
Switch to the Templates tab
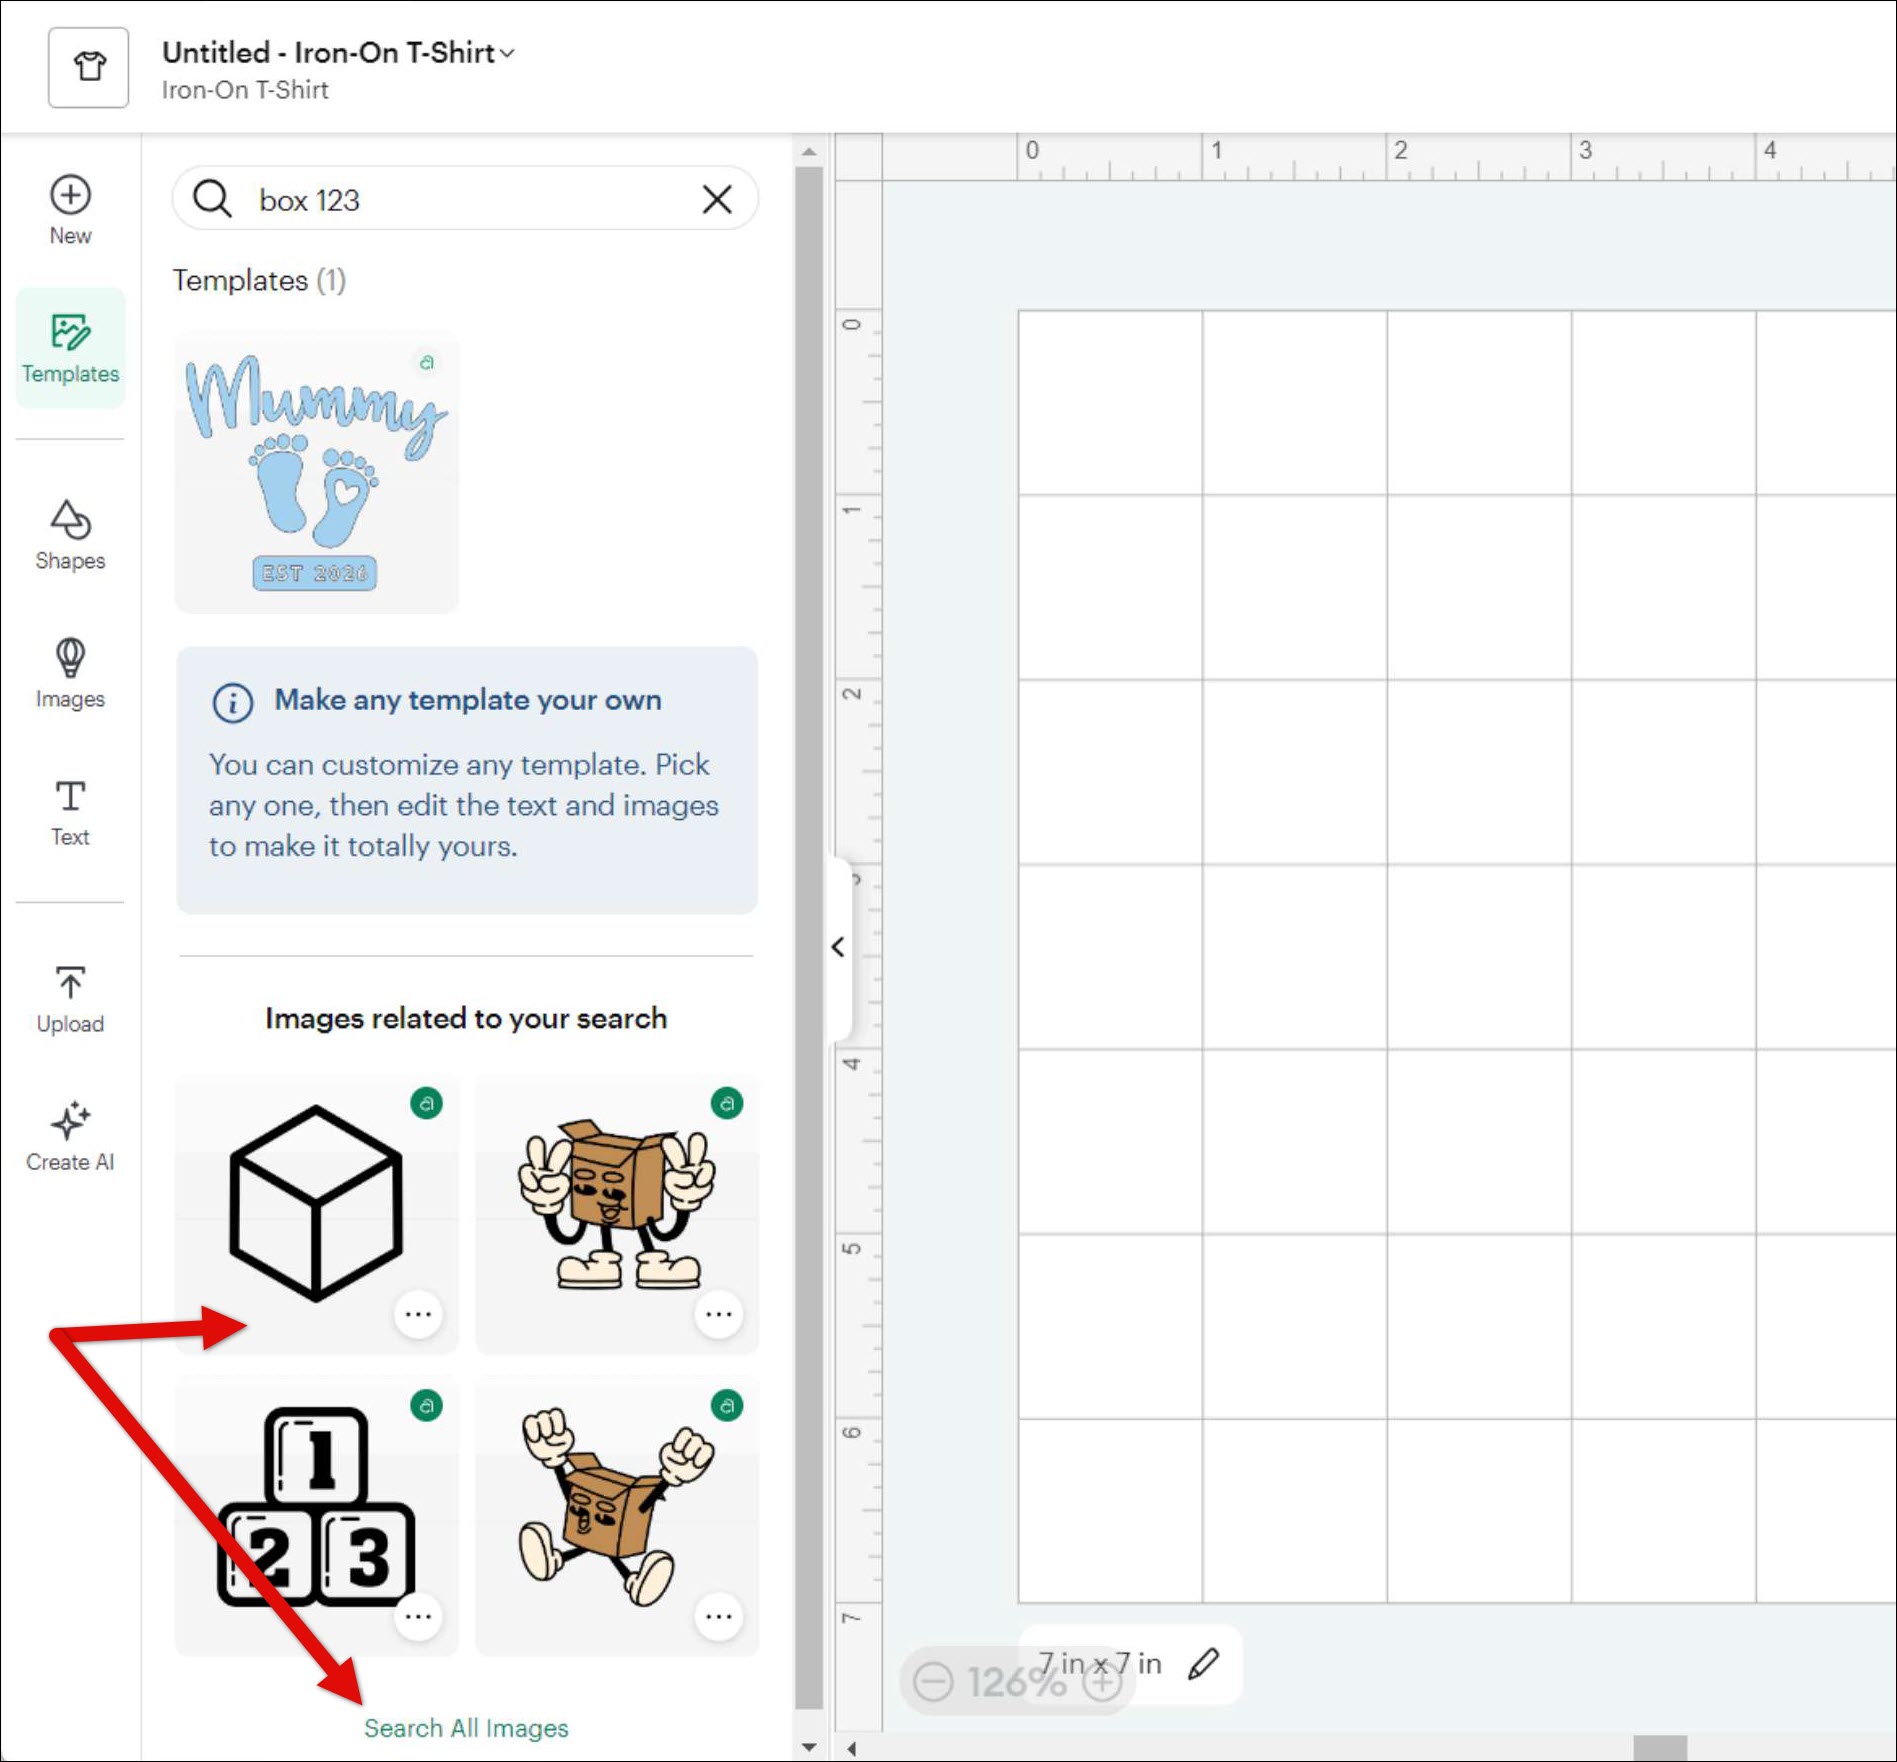click(70, 348)
